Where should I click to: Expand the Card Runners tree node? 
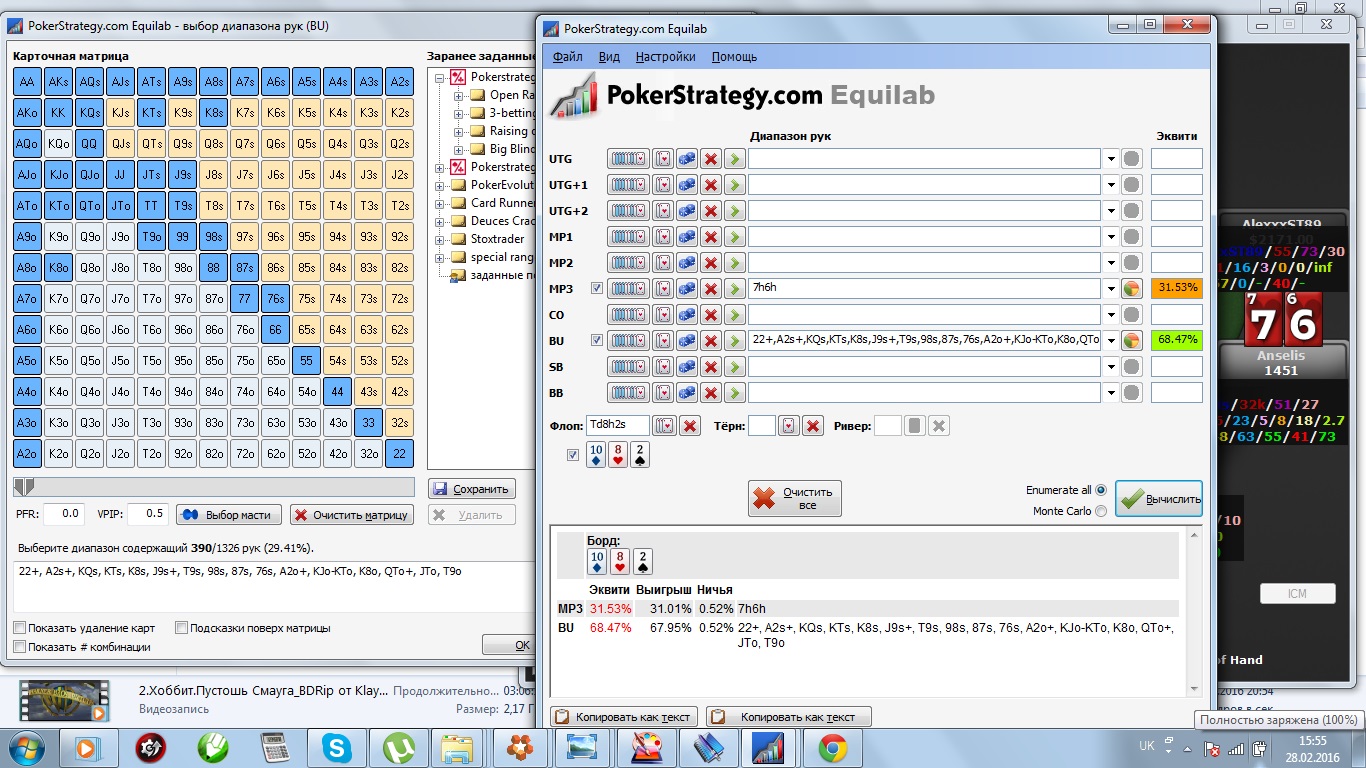click(441, 203)
